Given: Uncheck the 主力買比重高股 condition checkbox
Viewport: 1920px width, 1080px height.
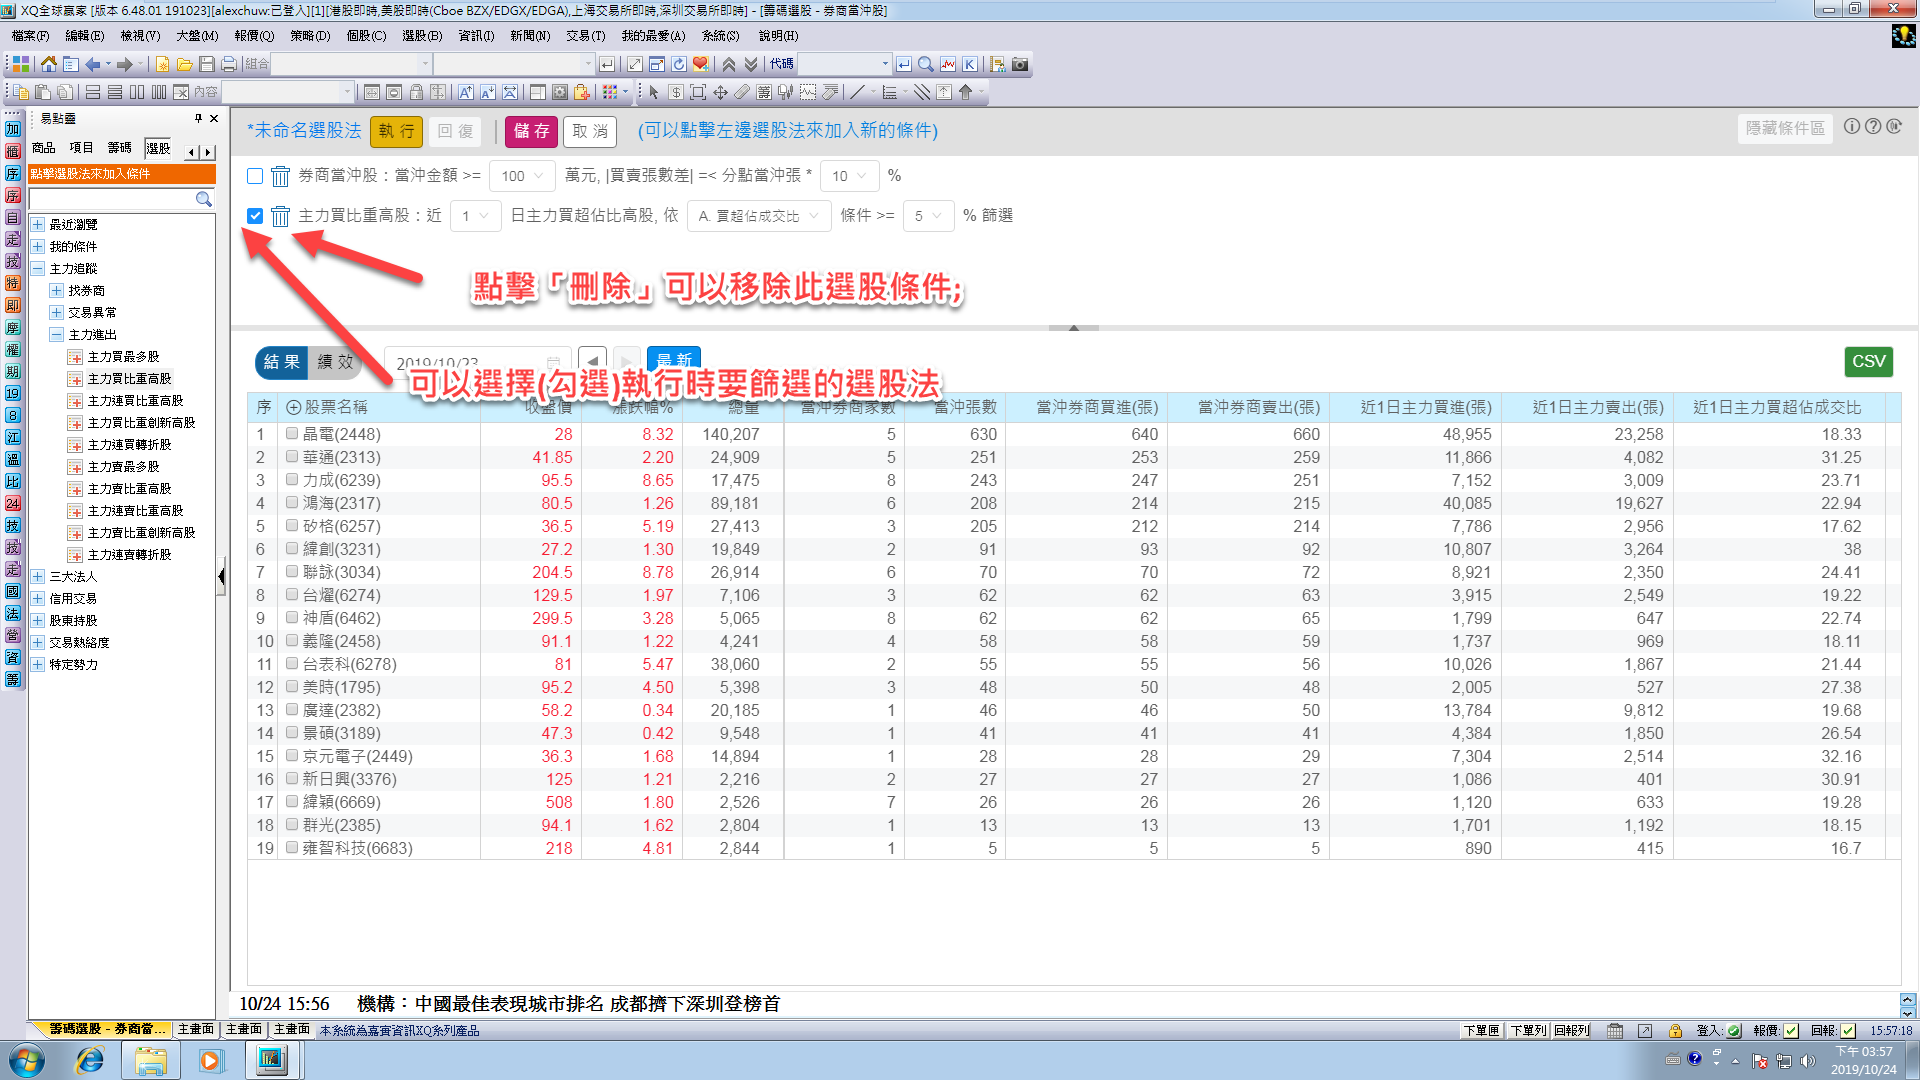Looking at the screenshot, I should click(255, 216).
